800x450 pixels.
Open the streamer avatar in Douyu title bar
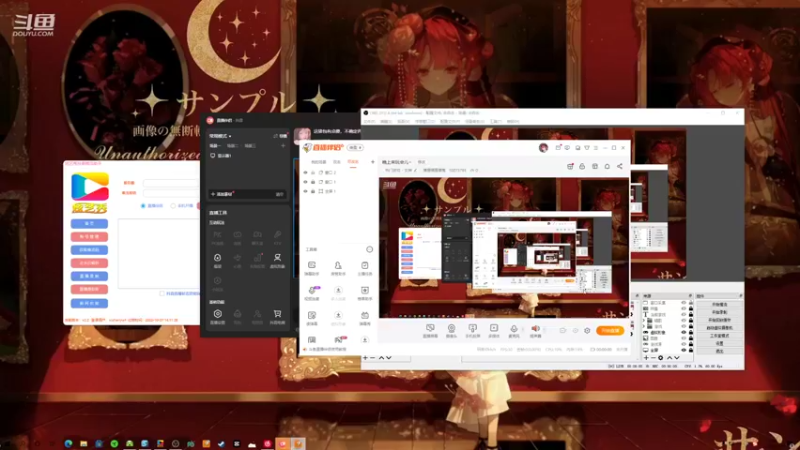[x=543, y=148]
